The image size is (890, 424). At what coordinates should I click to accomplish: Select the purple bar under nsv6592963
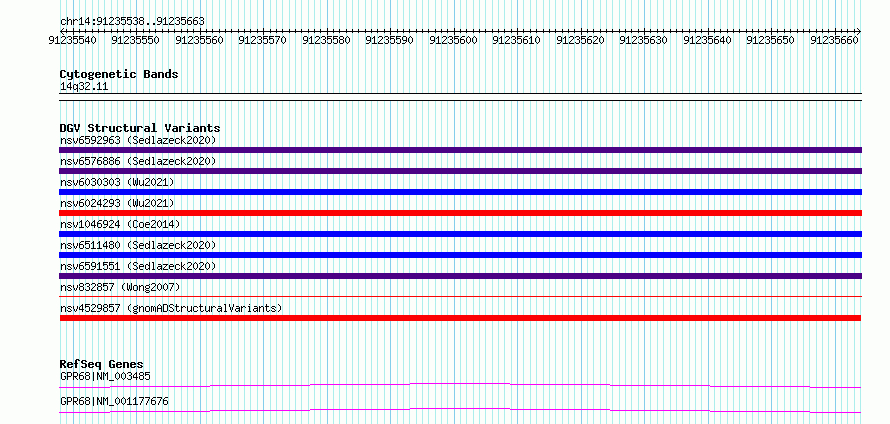tap(460, 150)
